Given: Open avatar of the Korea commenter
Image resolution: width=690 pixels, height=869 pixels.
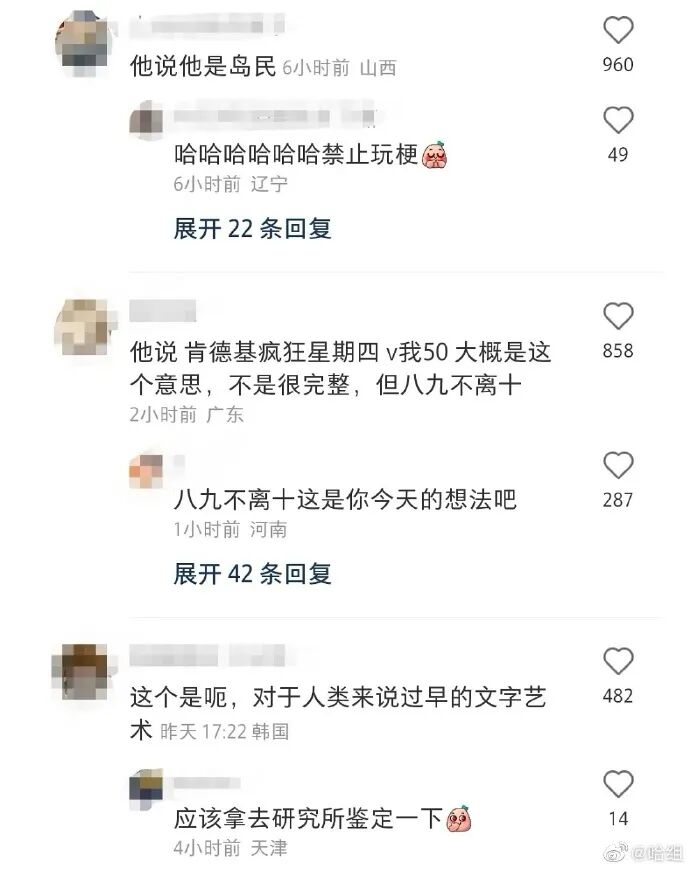Looking at the screenshot, I should tap(84, 672).
